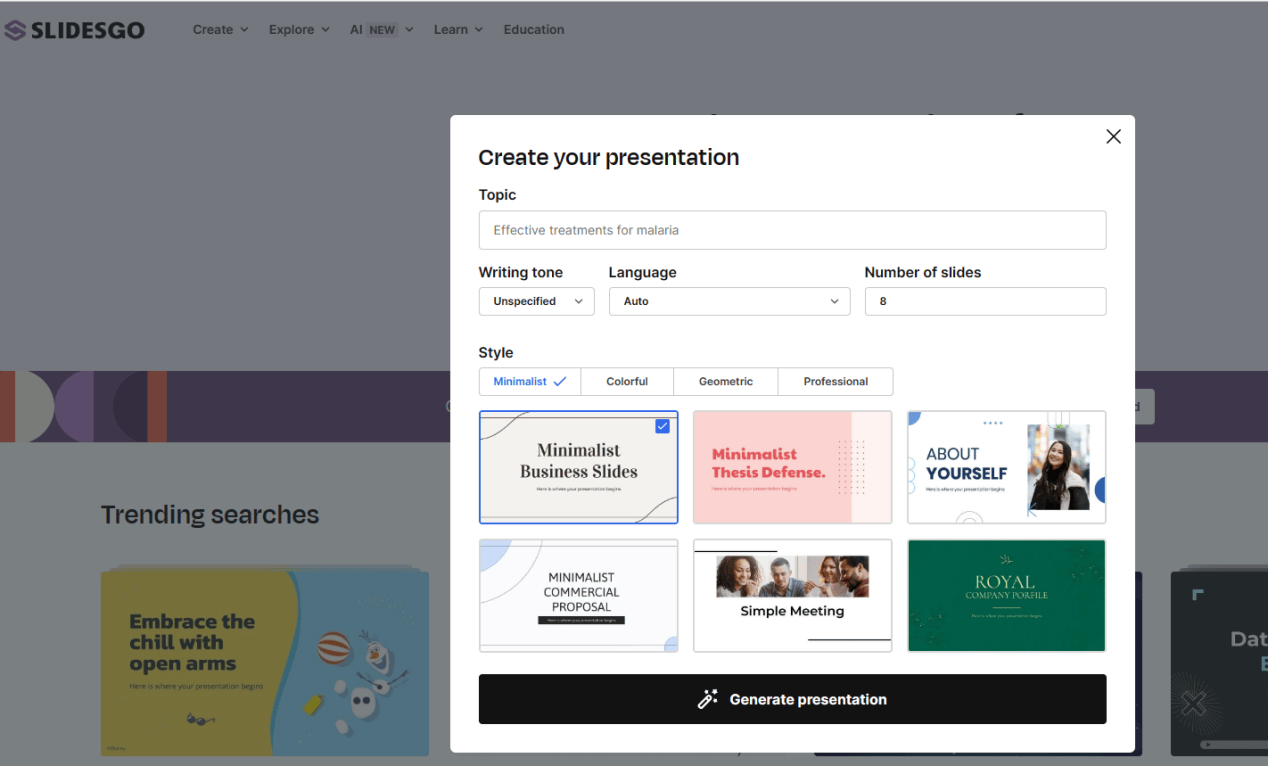
Task: Click the Generate presentation button
Action: click(x=792, y=699)
